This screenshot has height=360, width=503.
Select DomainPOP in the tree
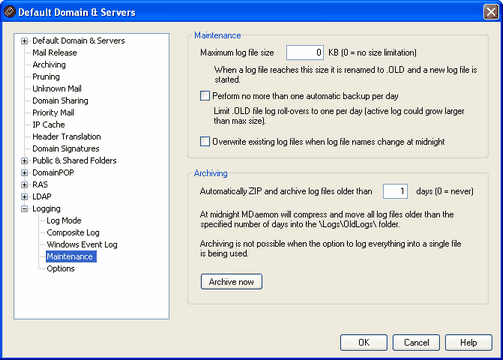(53, 173)
